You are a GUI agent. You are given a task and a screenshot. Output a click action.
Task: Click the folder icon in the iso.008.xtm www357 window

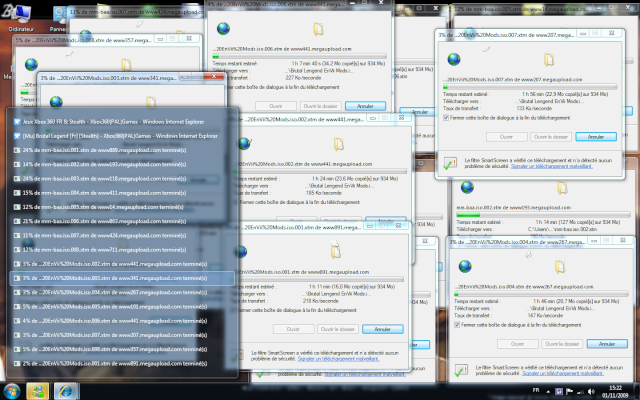[127, 64]
